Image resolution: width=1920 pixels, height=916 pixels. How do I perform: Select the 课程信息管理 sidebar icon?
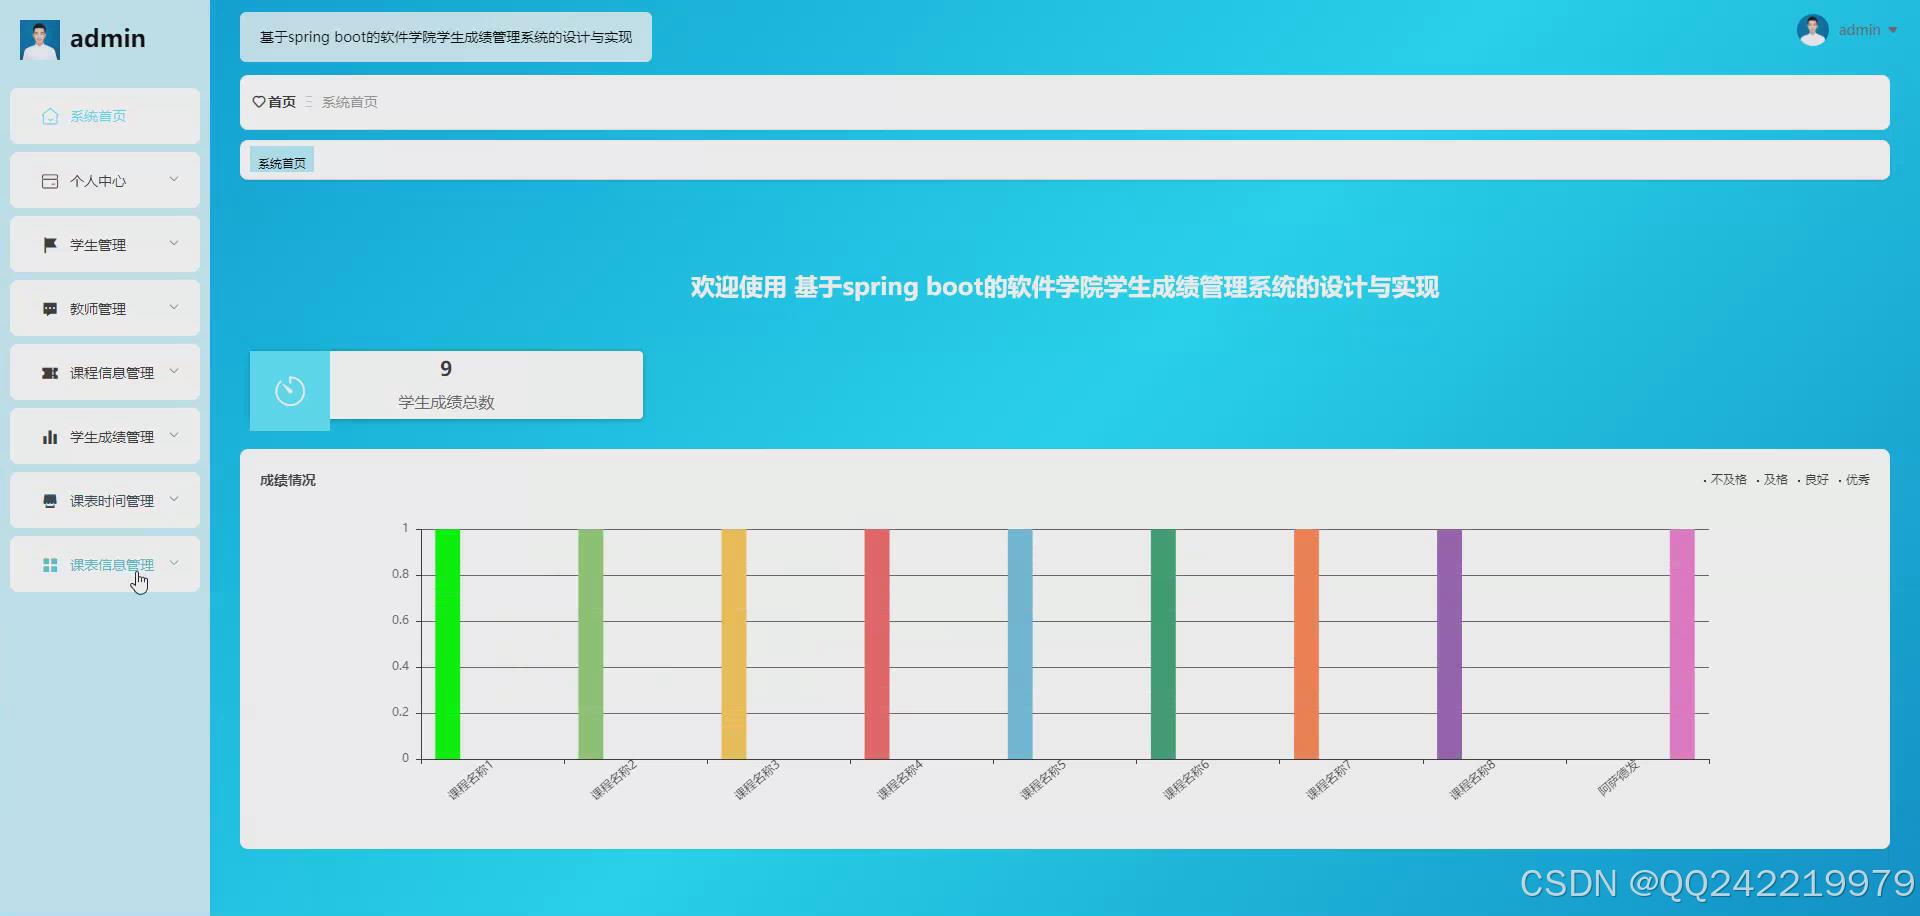[50, 372]
